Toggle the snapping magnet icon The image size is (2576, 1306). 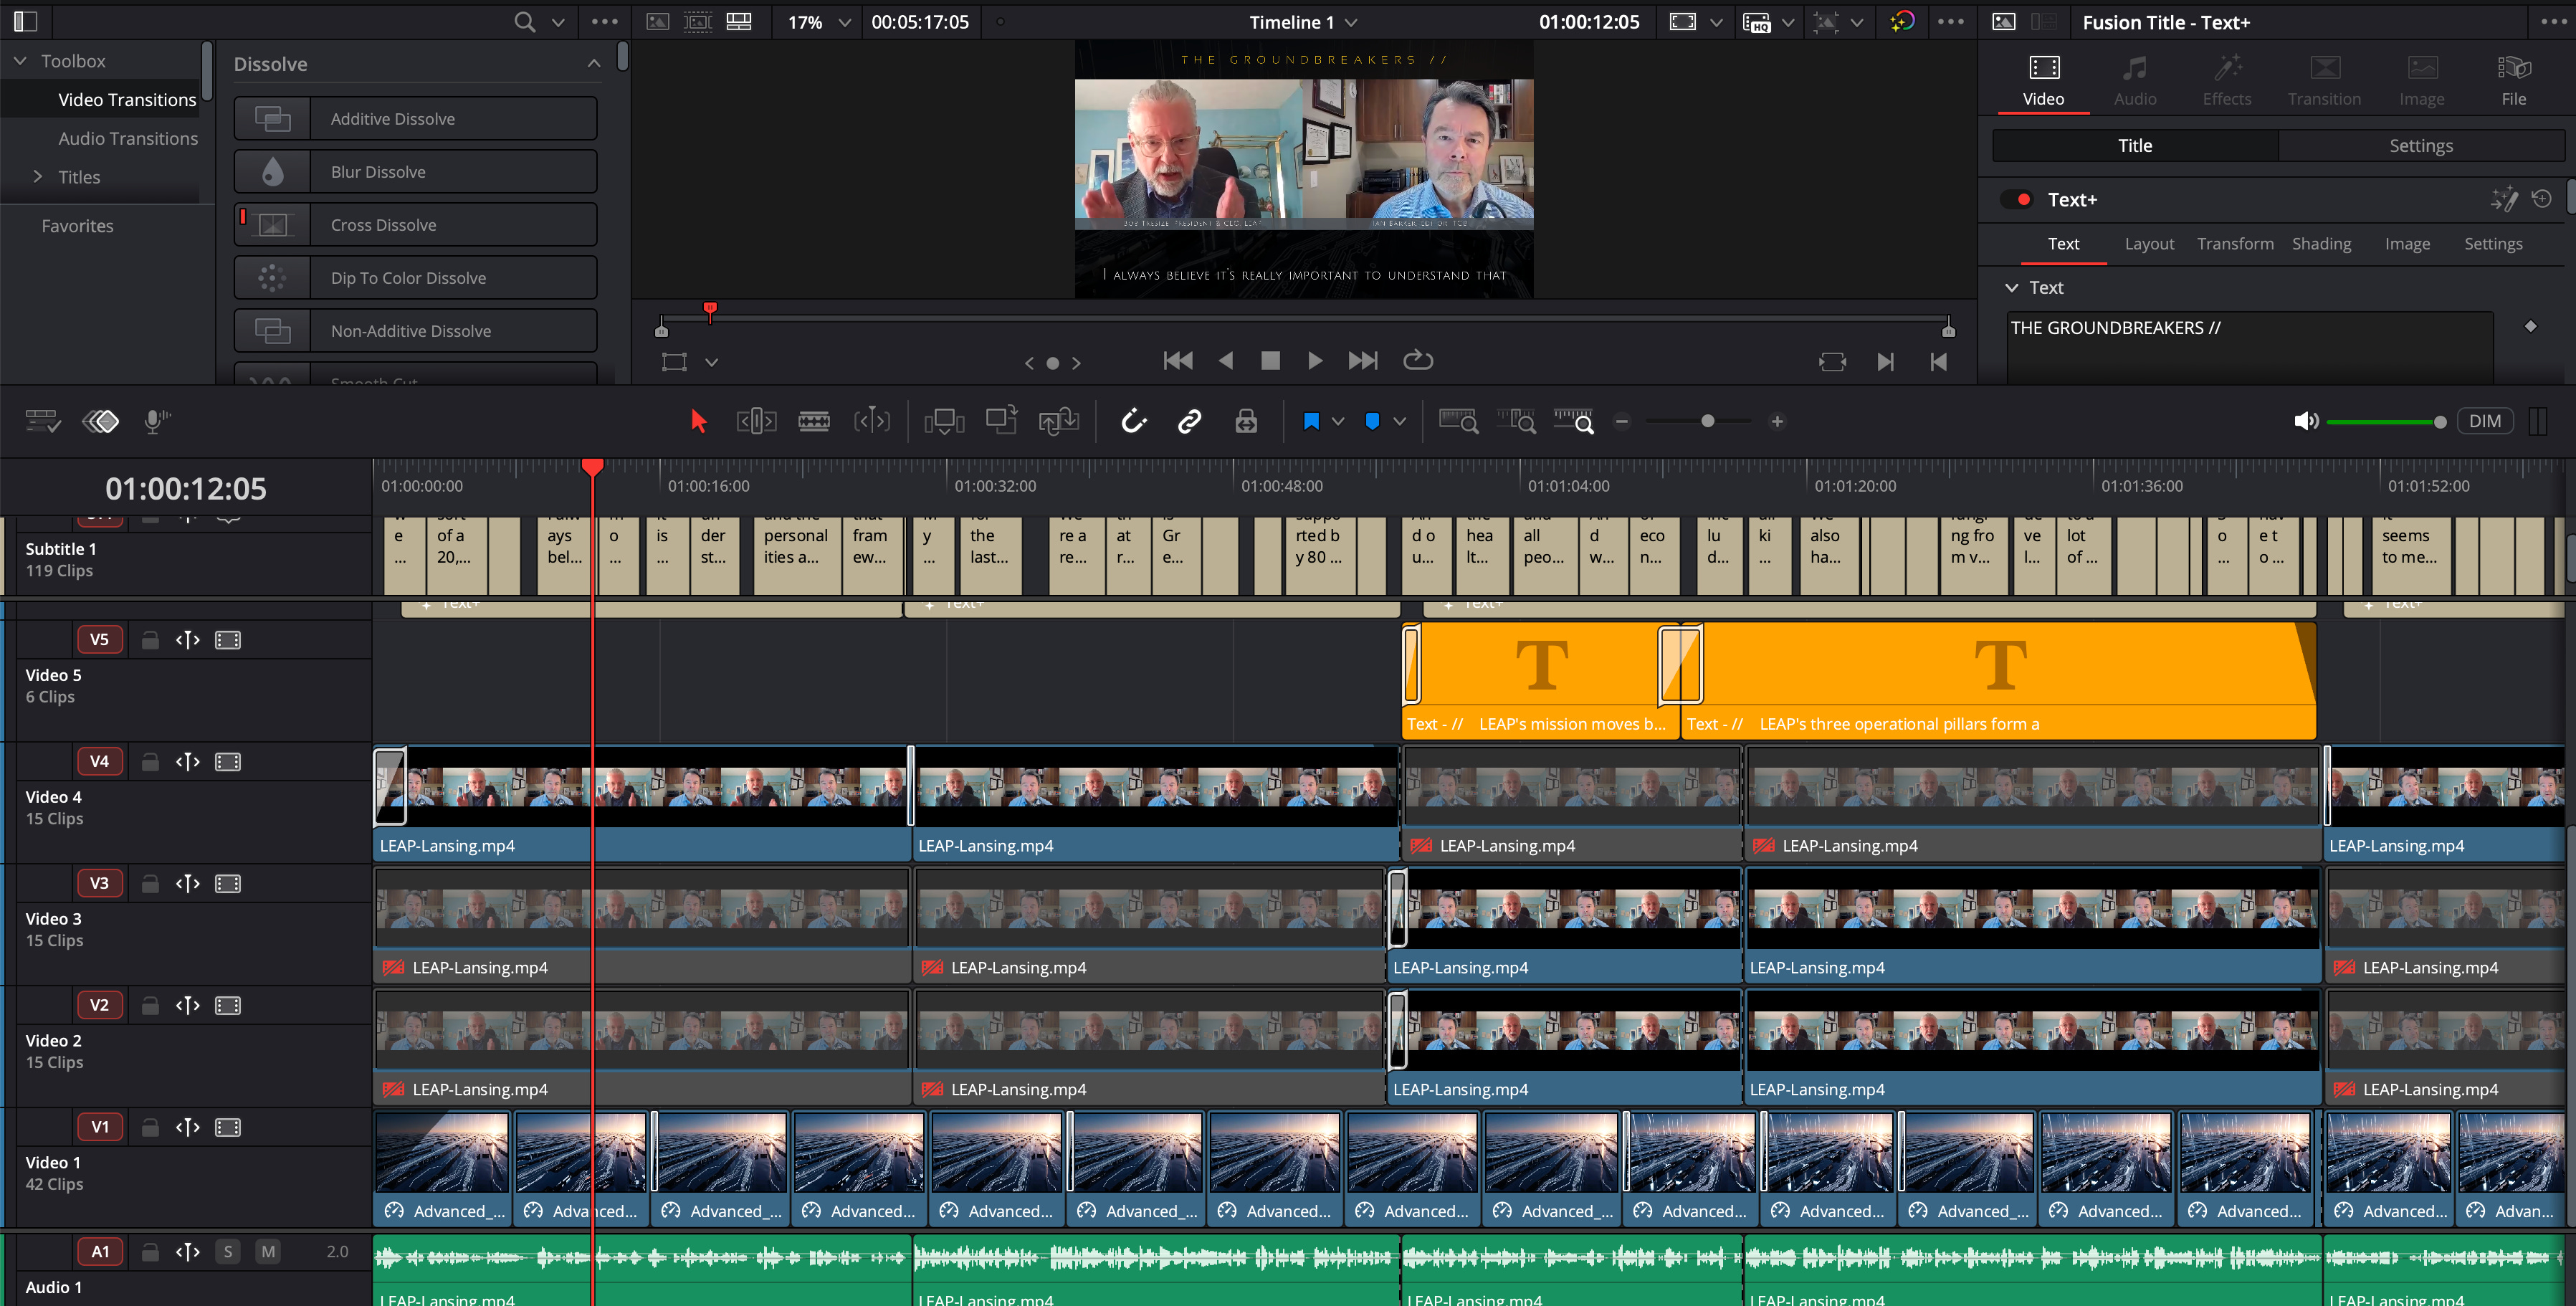[1133, 421]
